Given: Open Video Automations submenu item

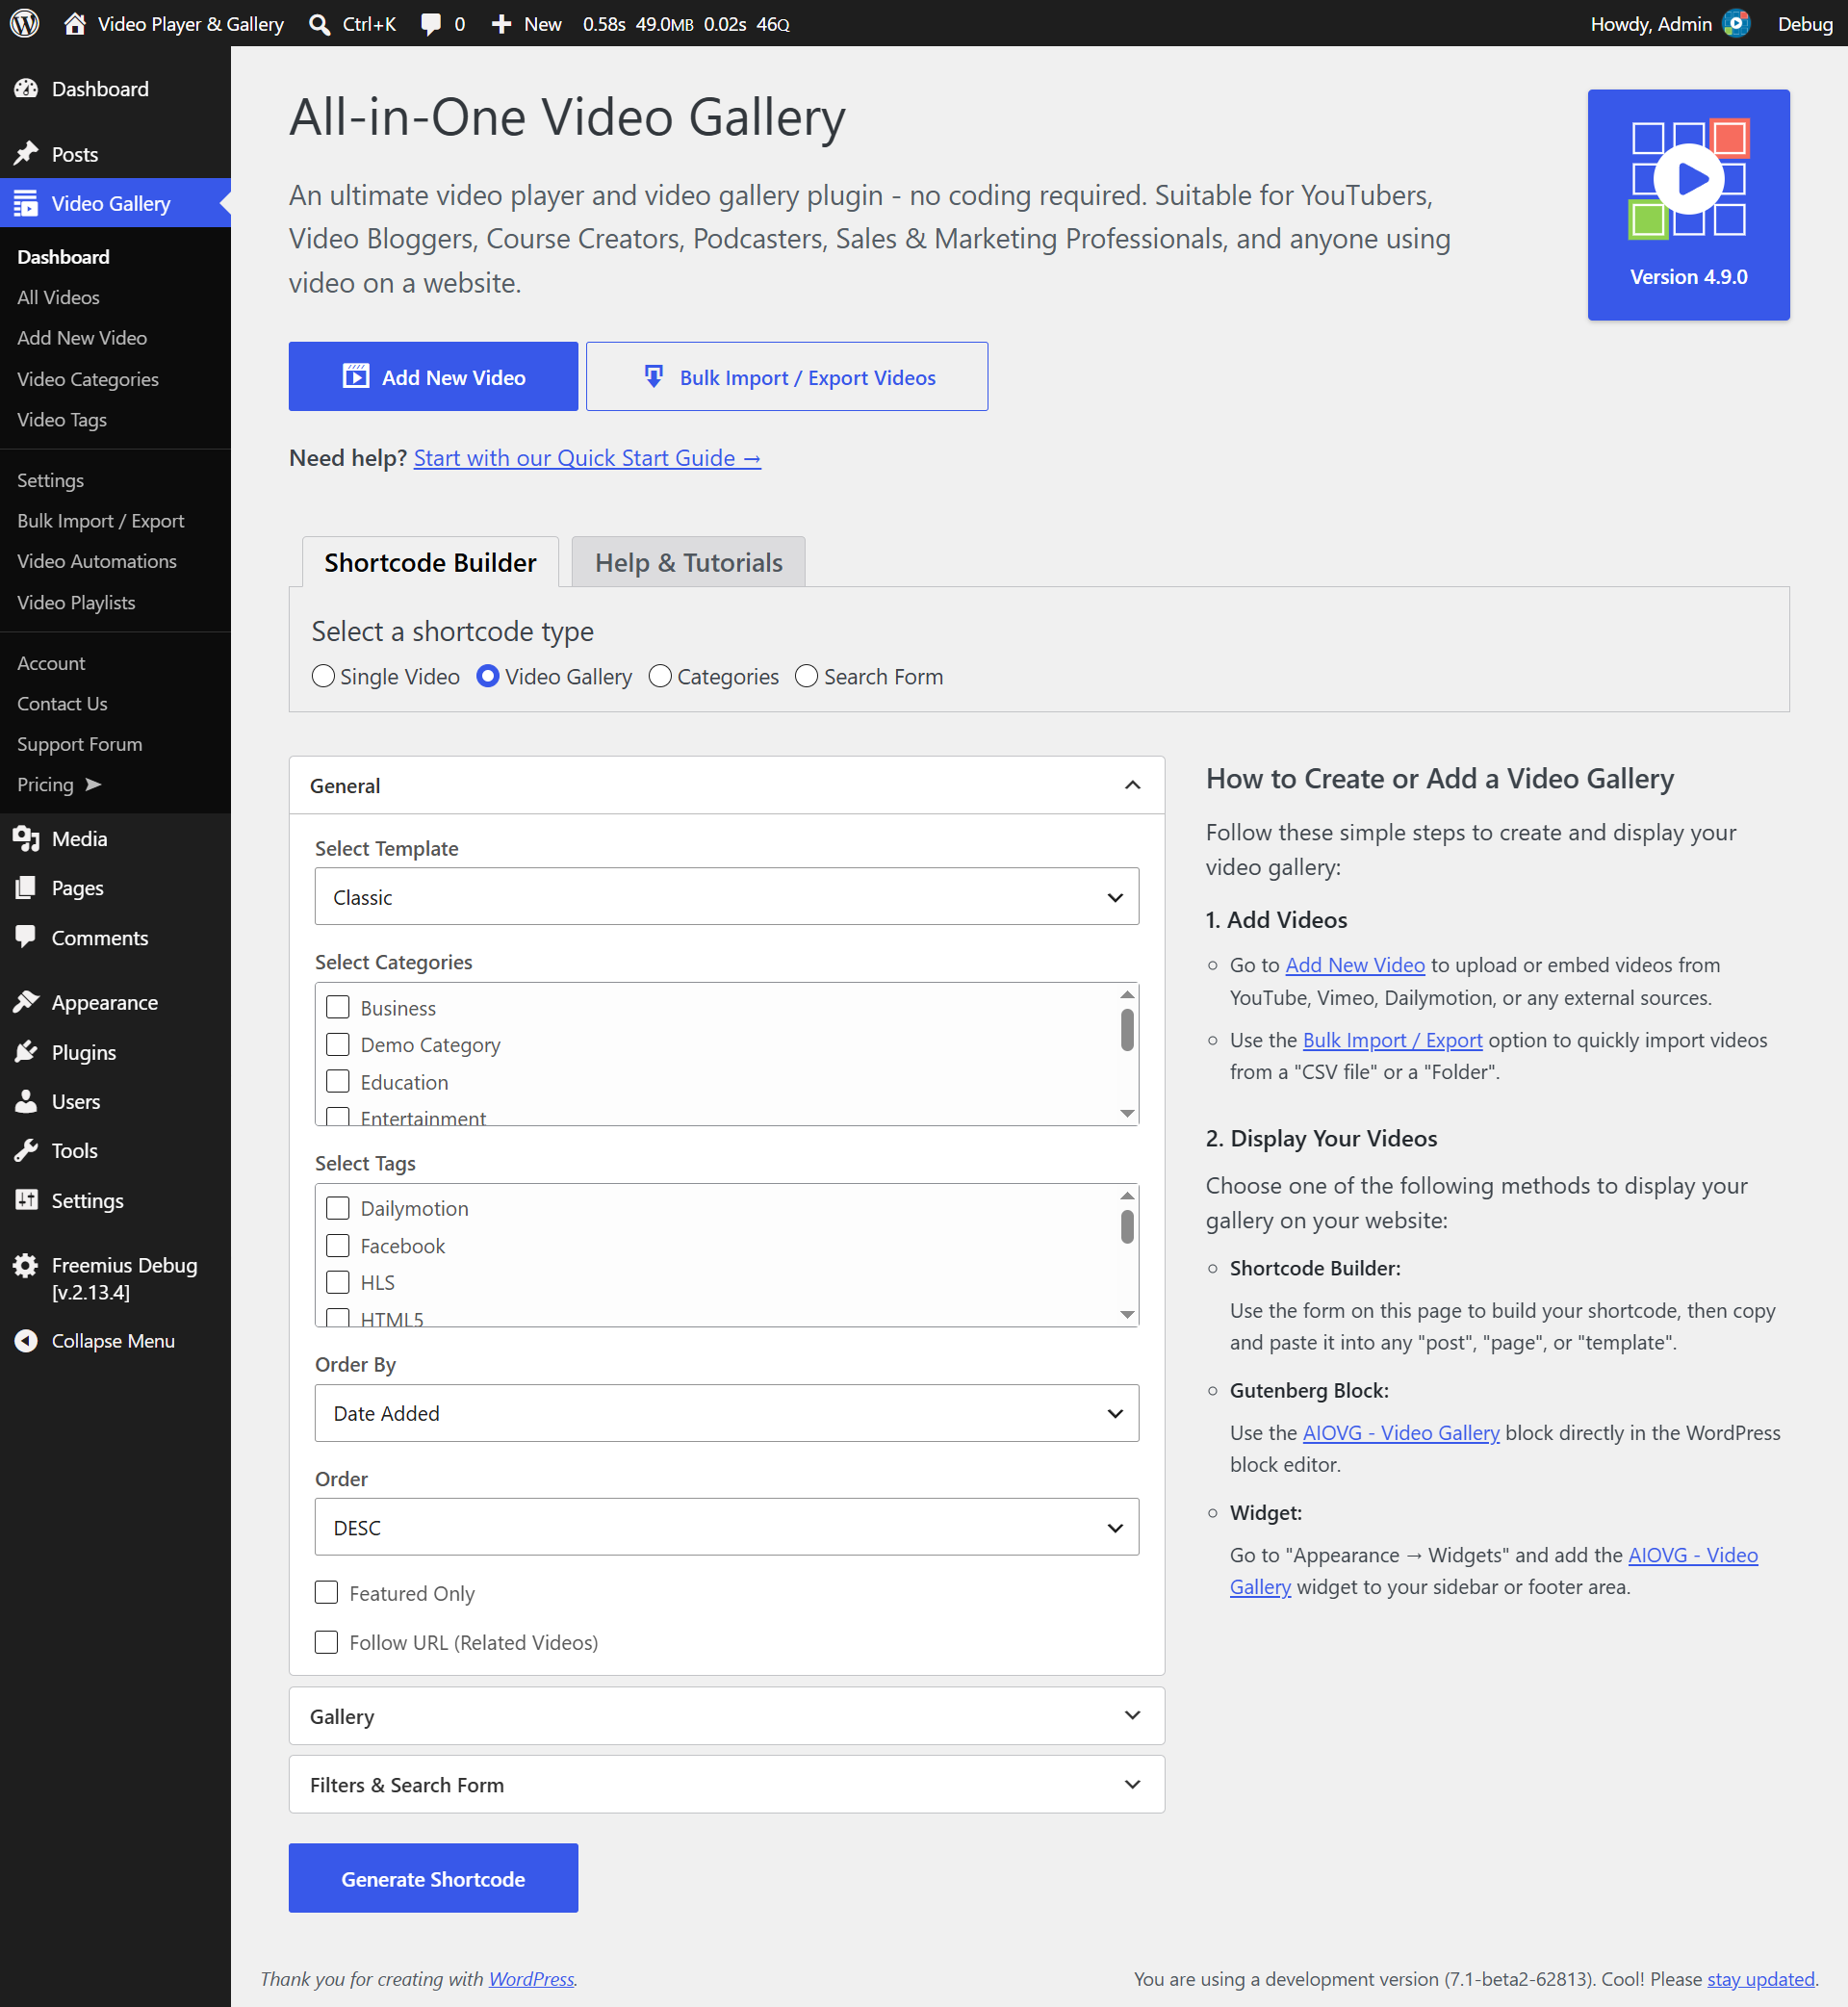Looking at the screenshot, I should coord(97,561).
